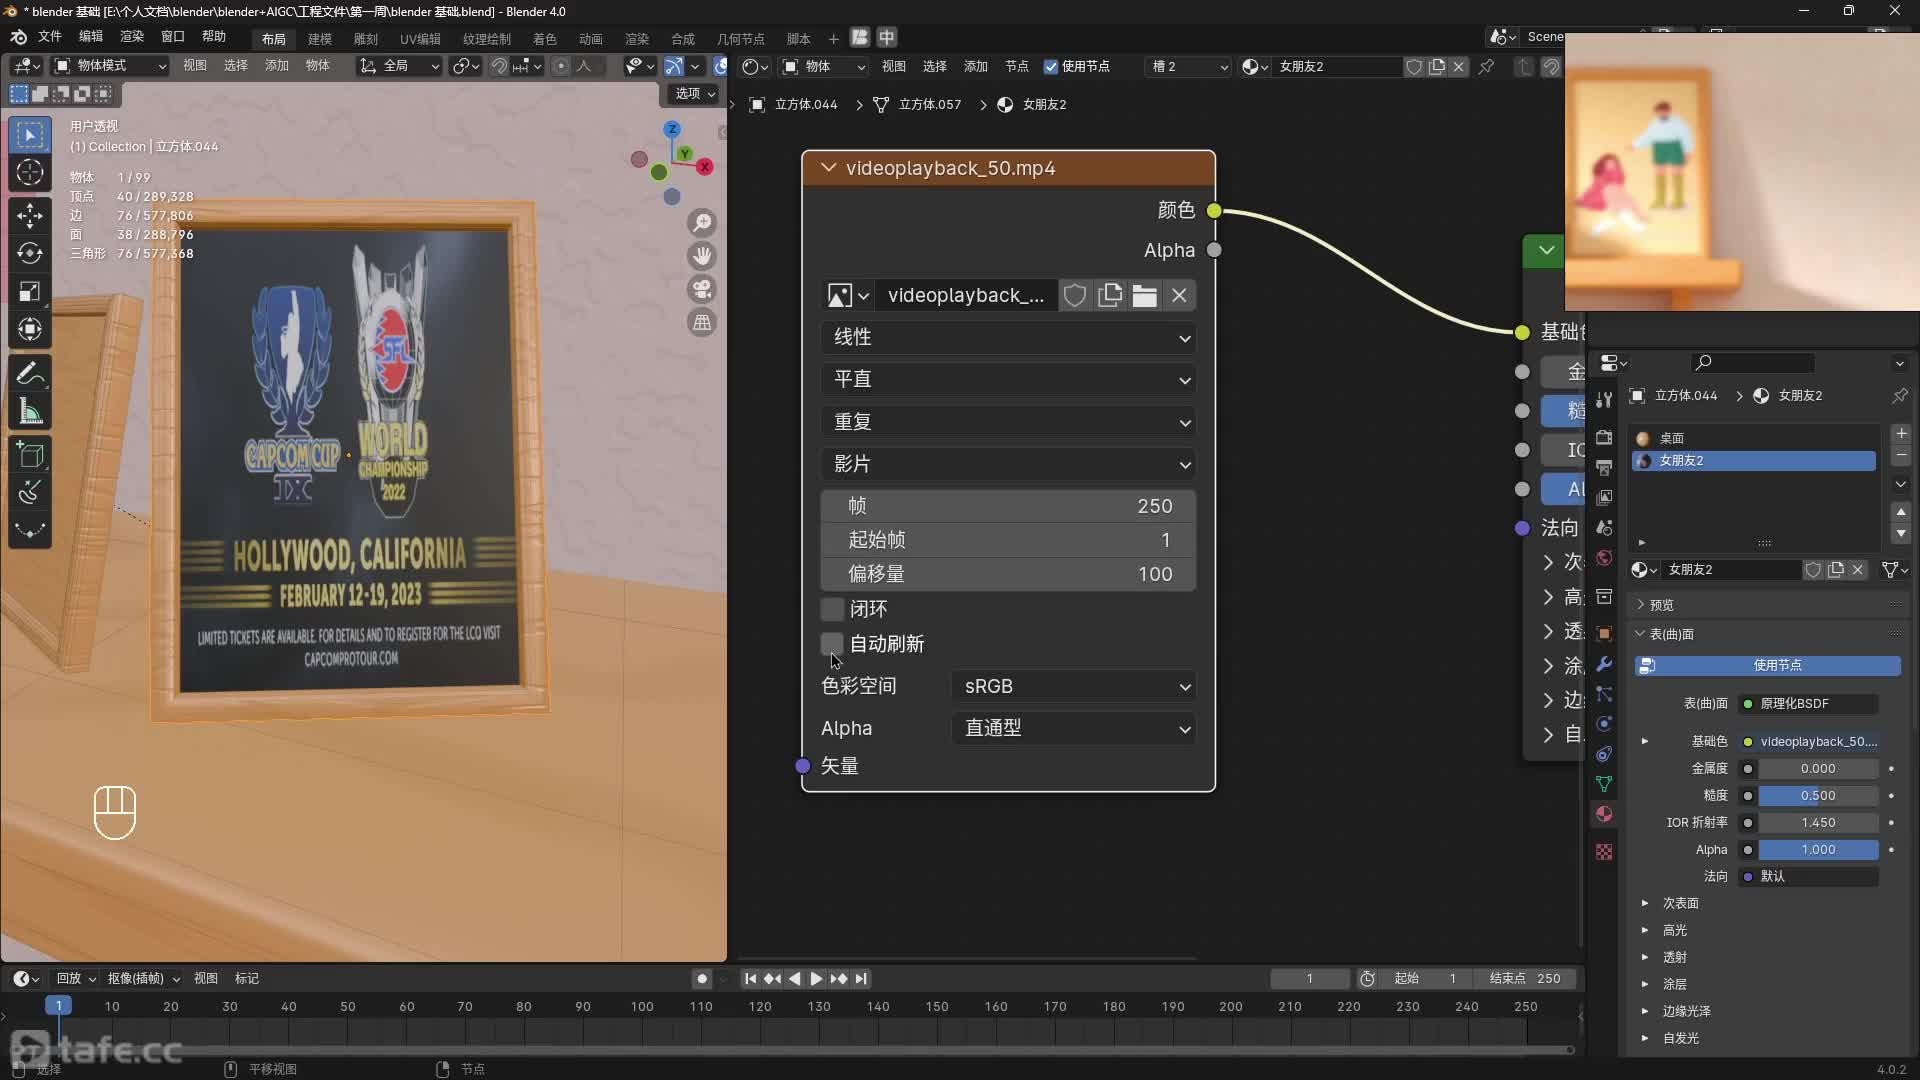Image resolution: width=1920 pixels, height=1080 pixels.
Task: Open World properties tab icon
Action: click(1604, 558)
